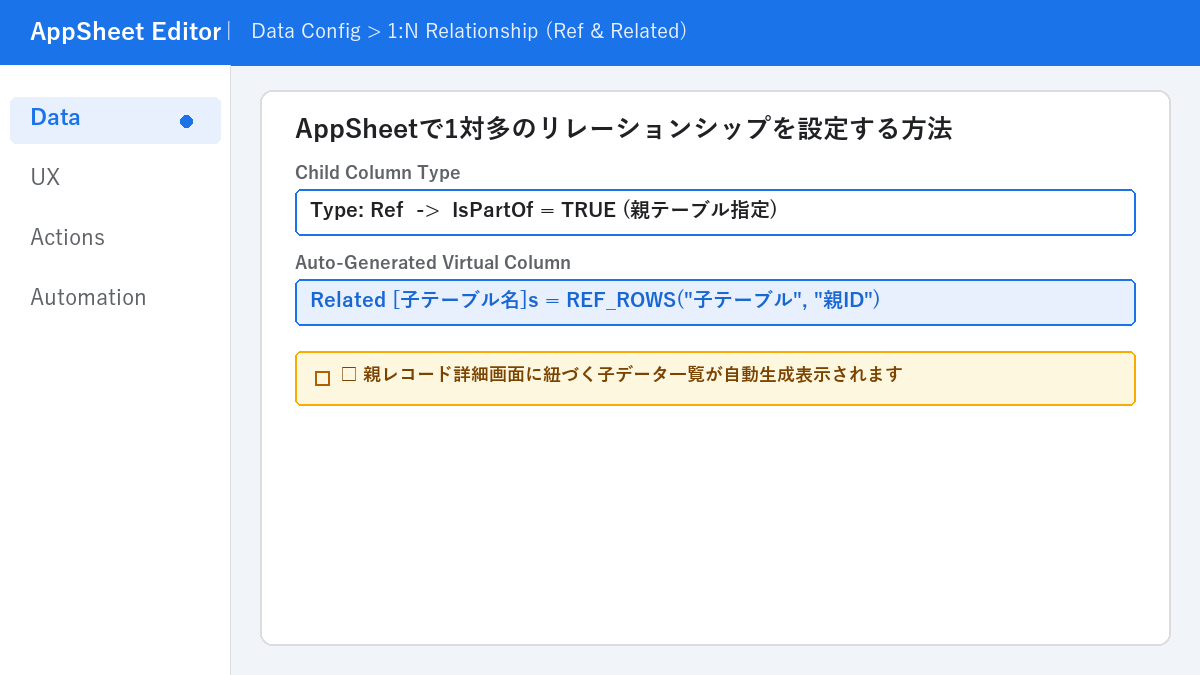Click the Child Column Type field showing Type: Ref

[x=715, y=212]
